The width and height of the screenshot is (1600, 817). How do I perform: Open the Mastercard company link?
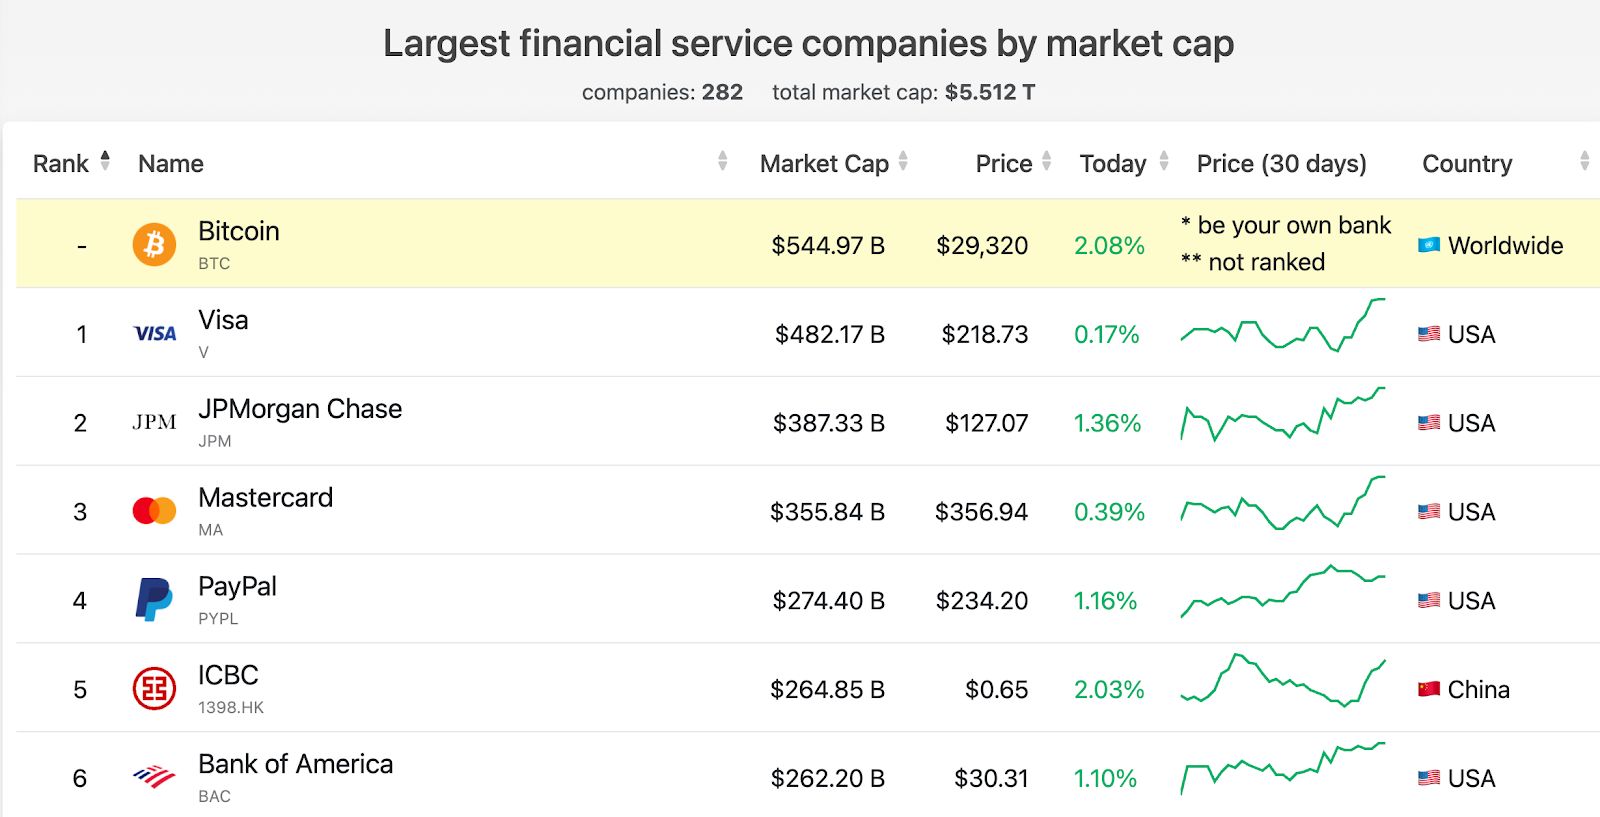(x=265, y=498)
